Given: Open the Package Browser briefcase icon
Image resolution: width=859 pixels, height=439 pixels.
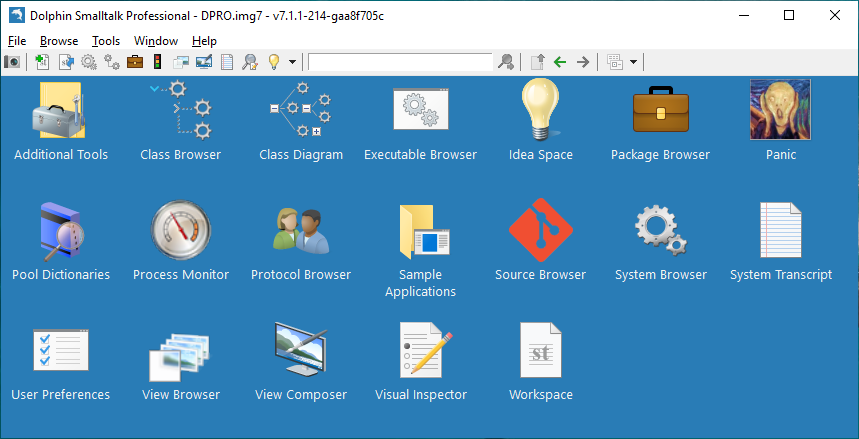Looking at the screenshot, I should pos(661,109).
